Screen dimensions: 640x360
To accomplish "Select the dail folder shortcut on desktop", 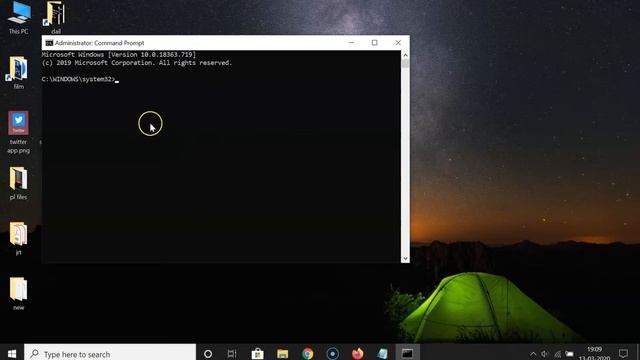I will pyautogui.click(x=56, y=17).
